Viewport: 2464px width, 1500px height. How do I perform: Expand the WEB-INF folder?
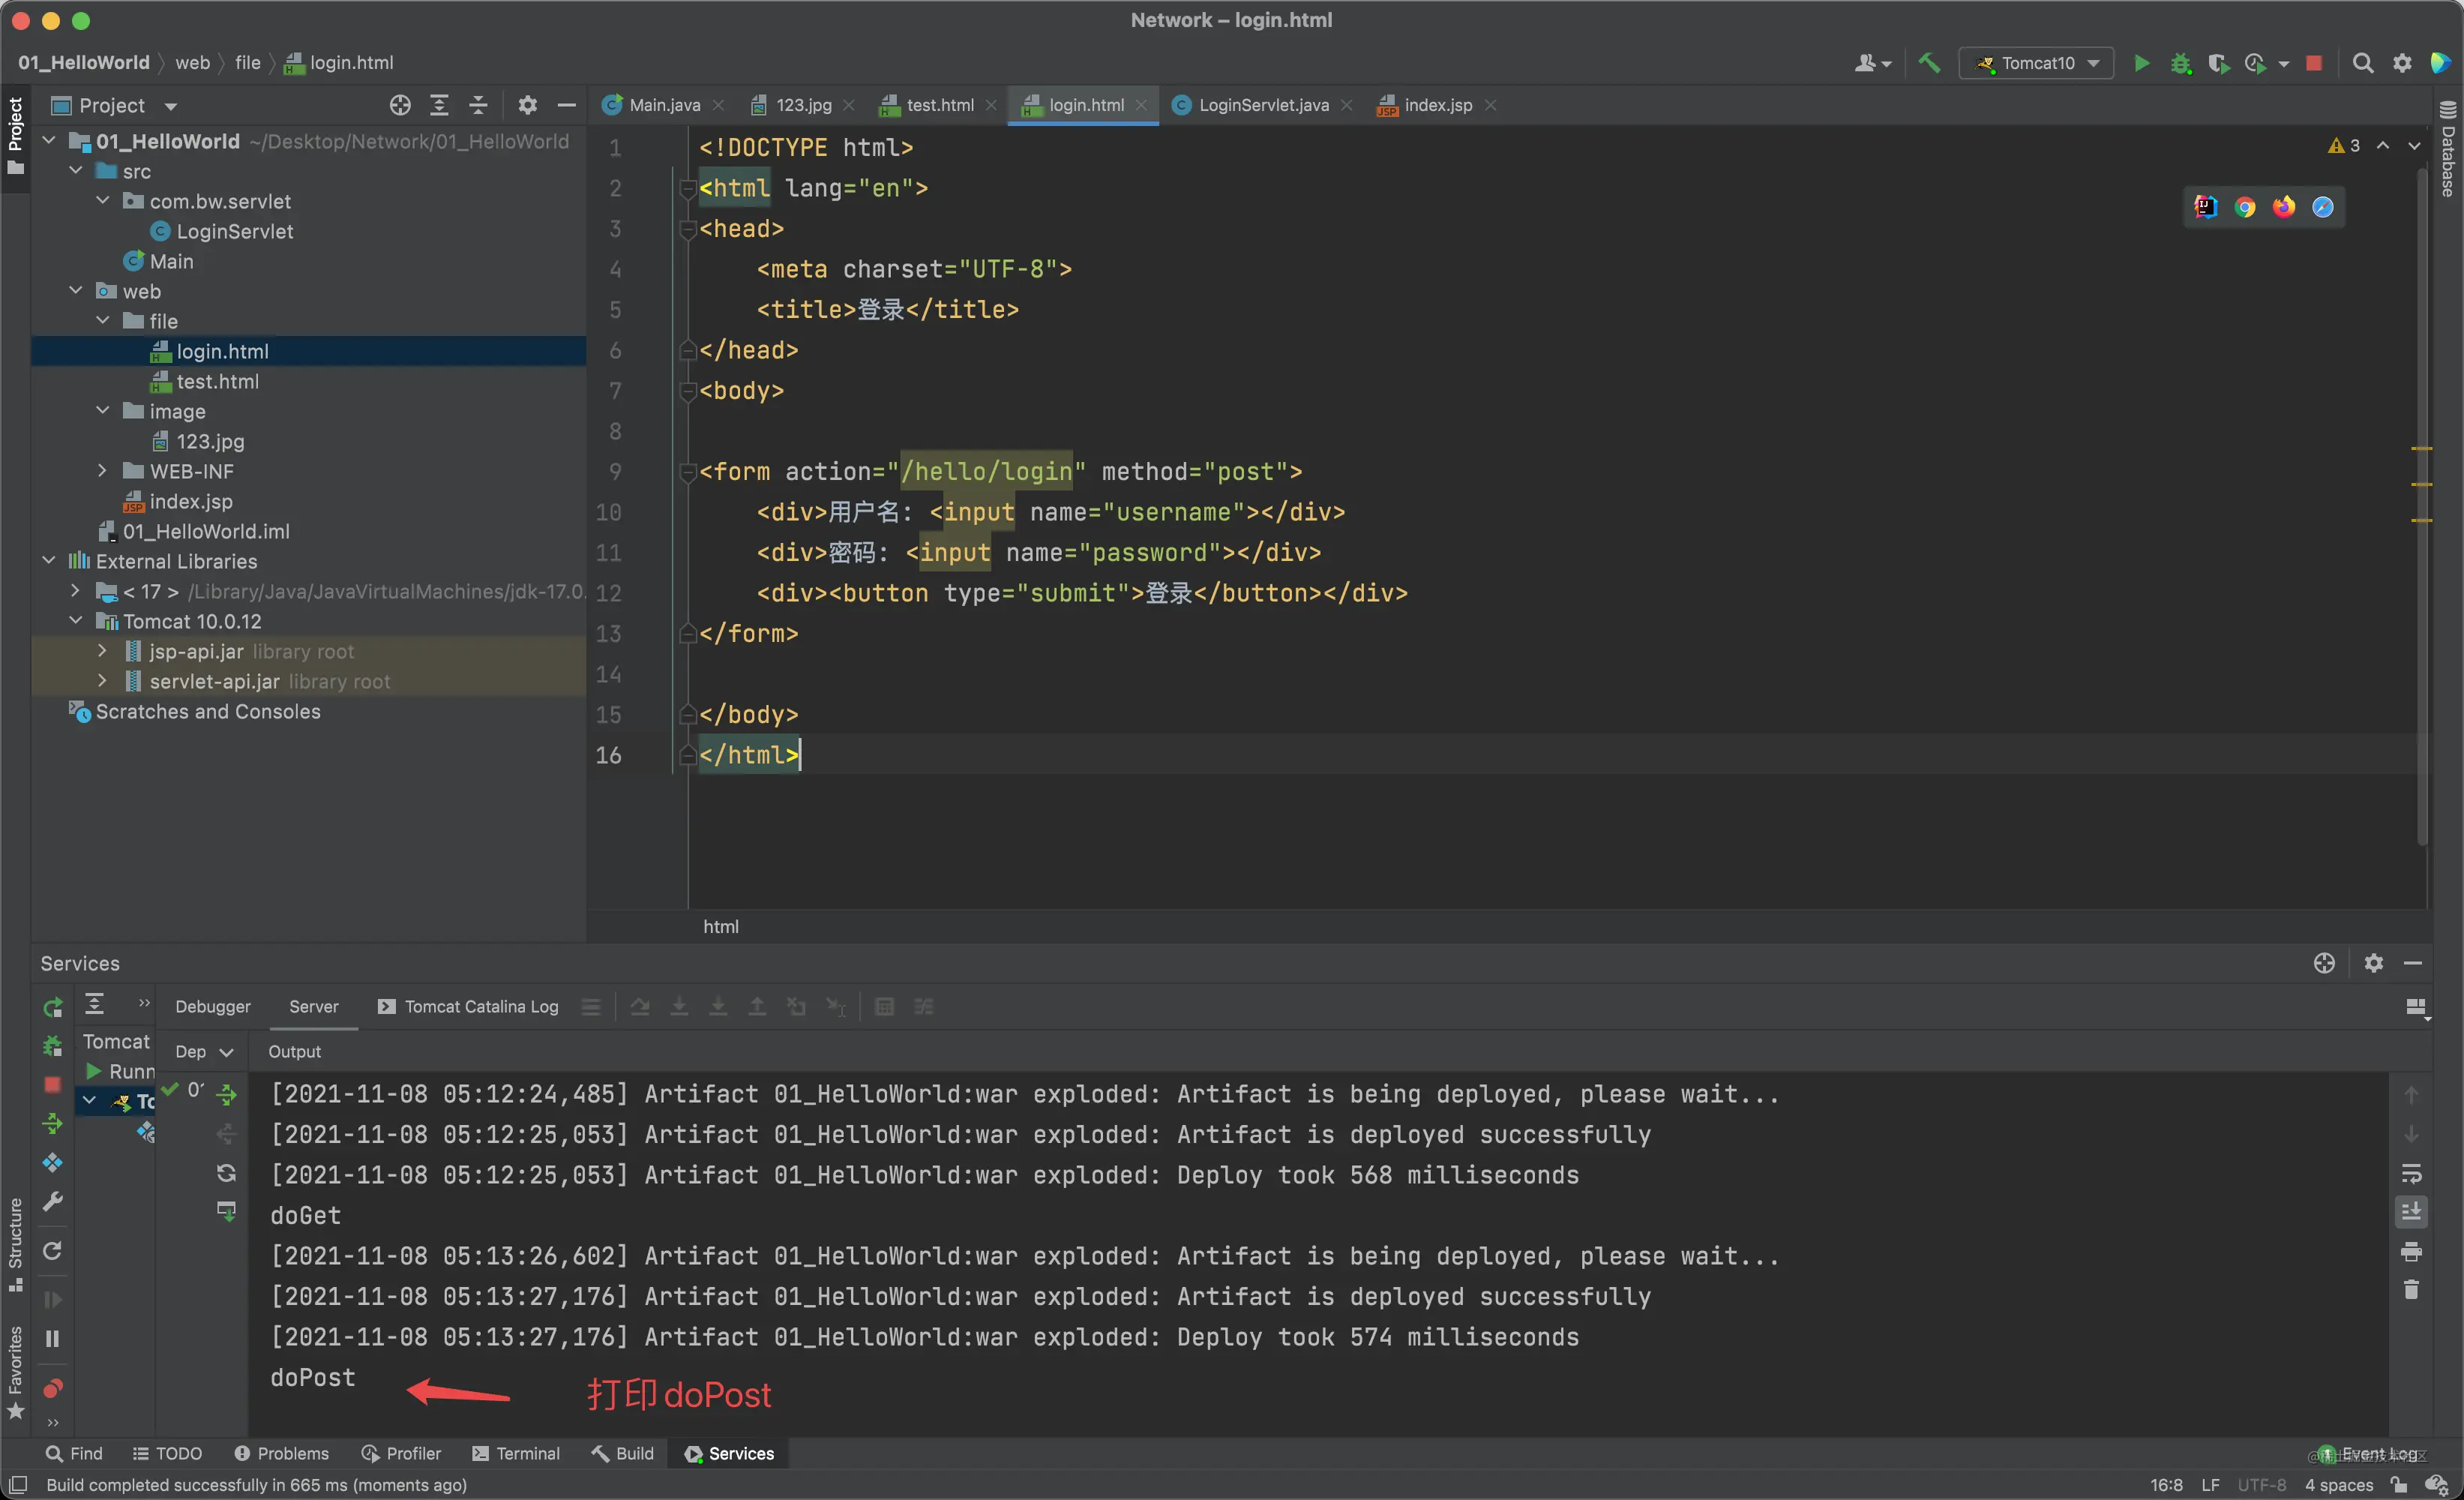(x=103, y=471)
